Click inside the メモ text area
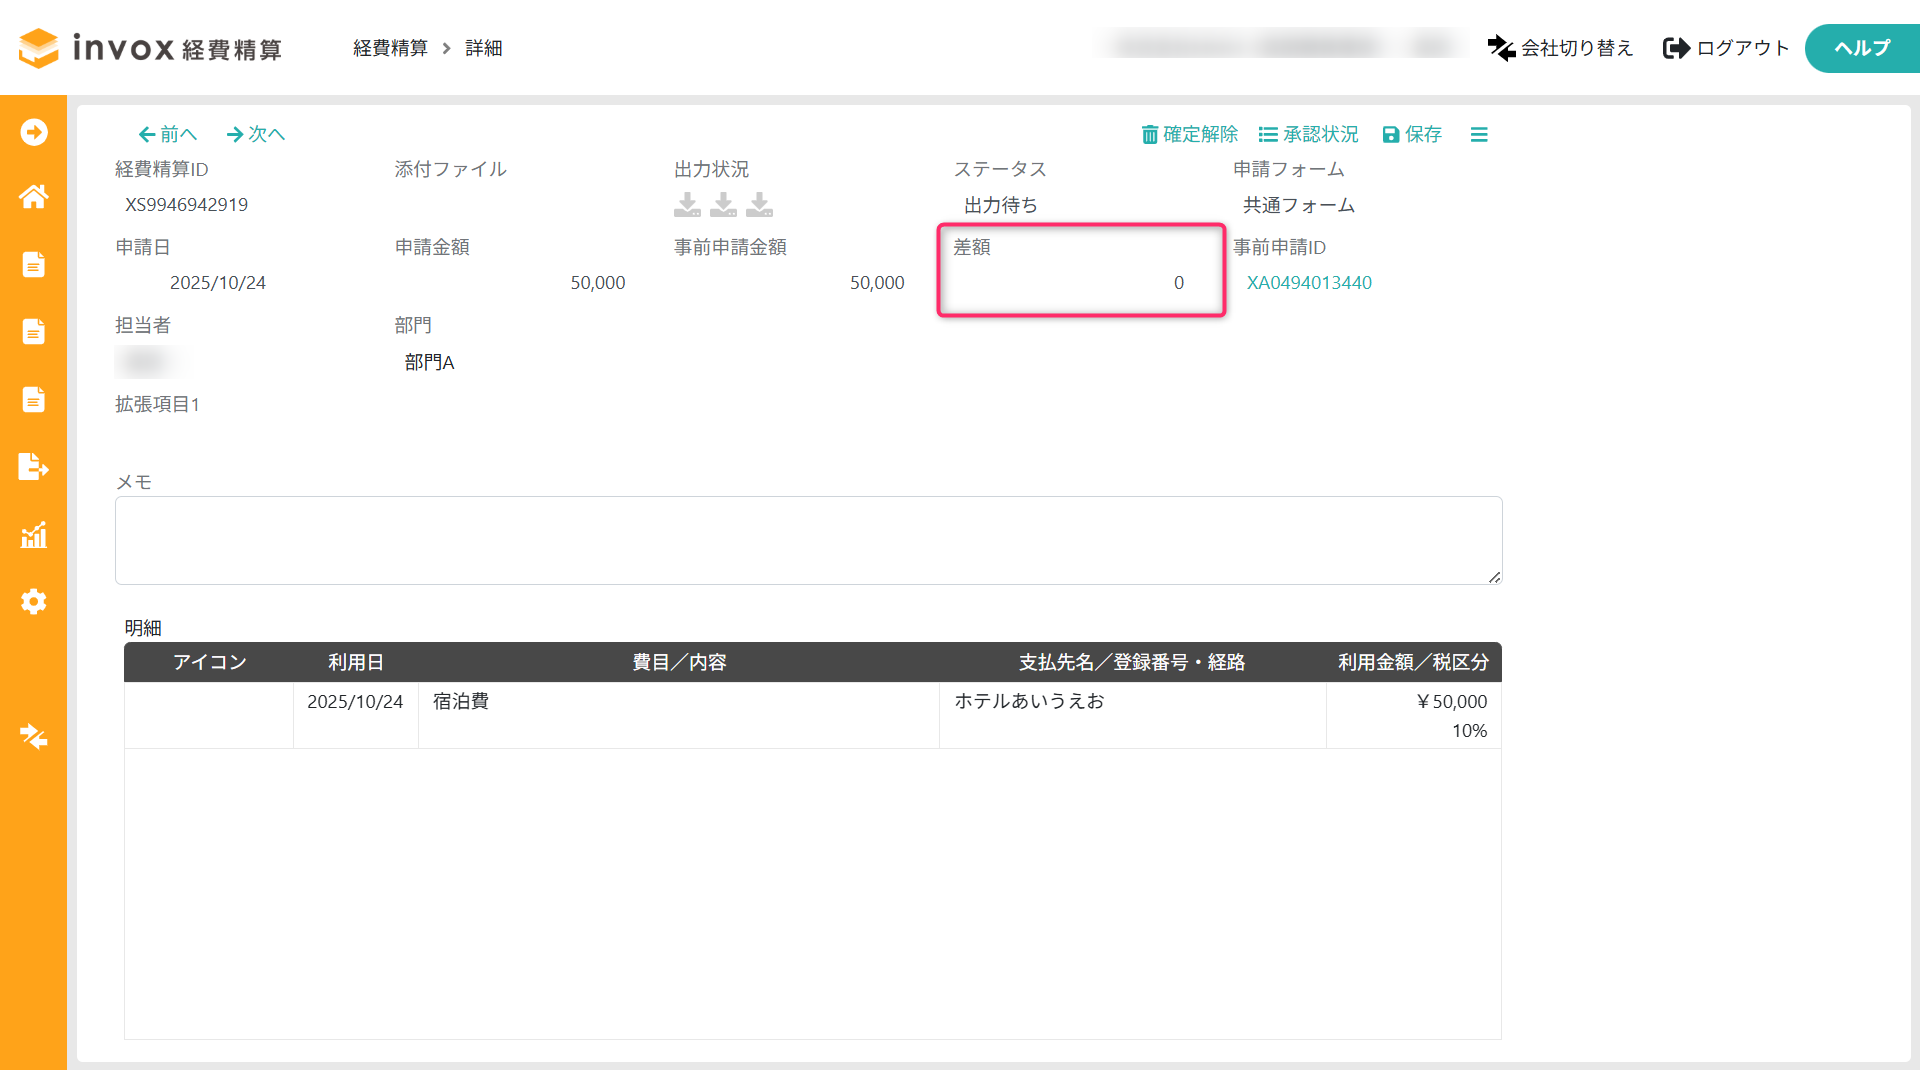Image resolution: width=1920 pixels, height=1070 pixels. point(808,540)
